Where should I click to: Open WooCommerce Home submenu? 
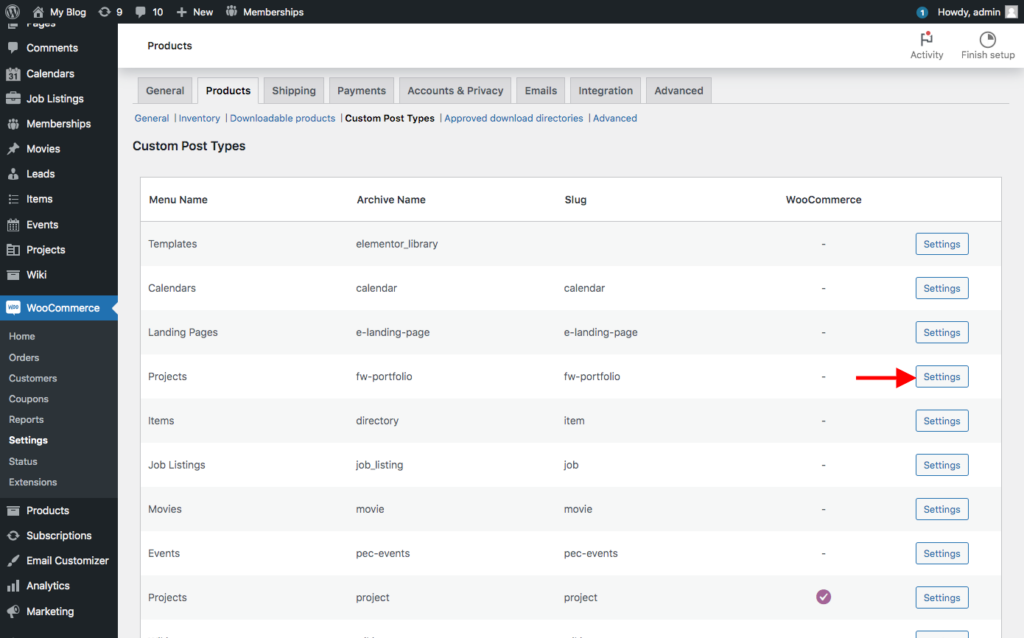click(x=22, y=336)
